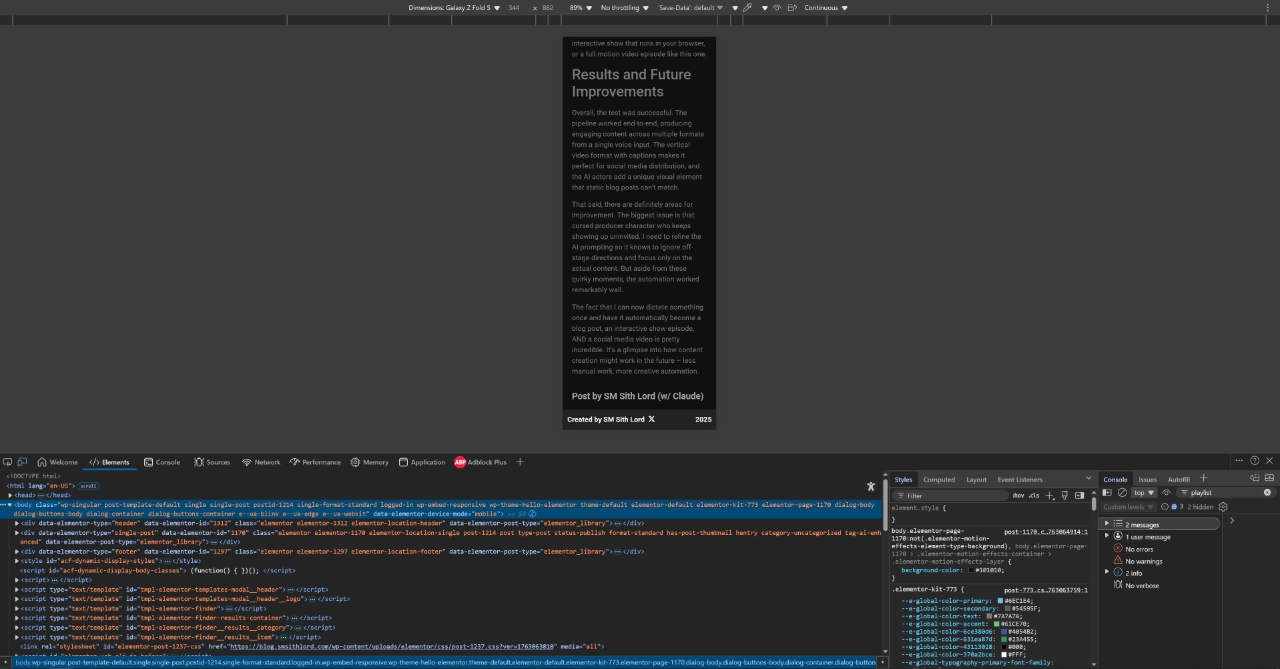Select the drawer Console tab
The width and height of the screenshot is (1280, 669).
(1115, 479)
